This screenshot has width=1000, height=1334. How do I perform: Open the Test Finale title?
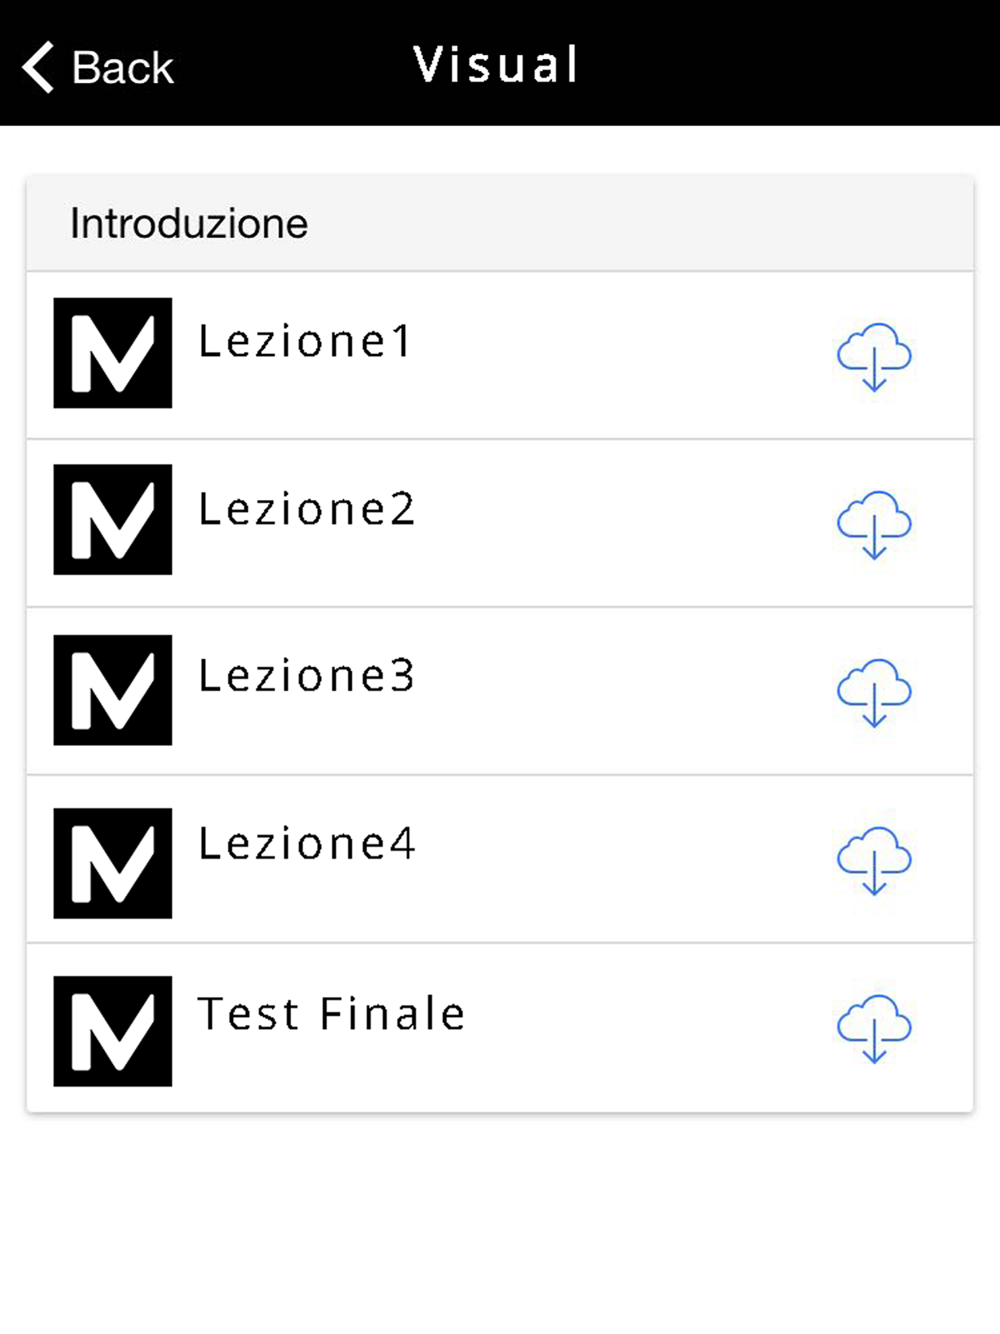click(x=331, y=1015)
